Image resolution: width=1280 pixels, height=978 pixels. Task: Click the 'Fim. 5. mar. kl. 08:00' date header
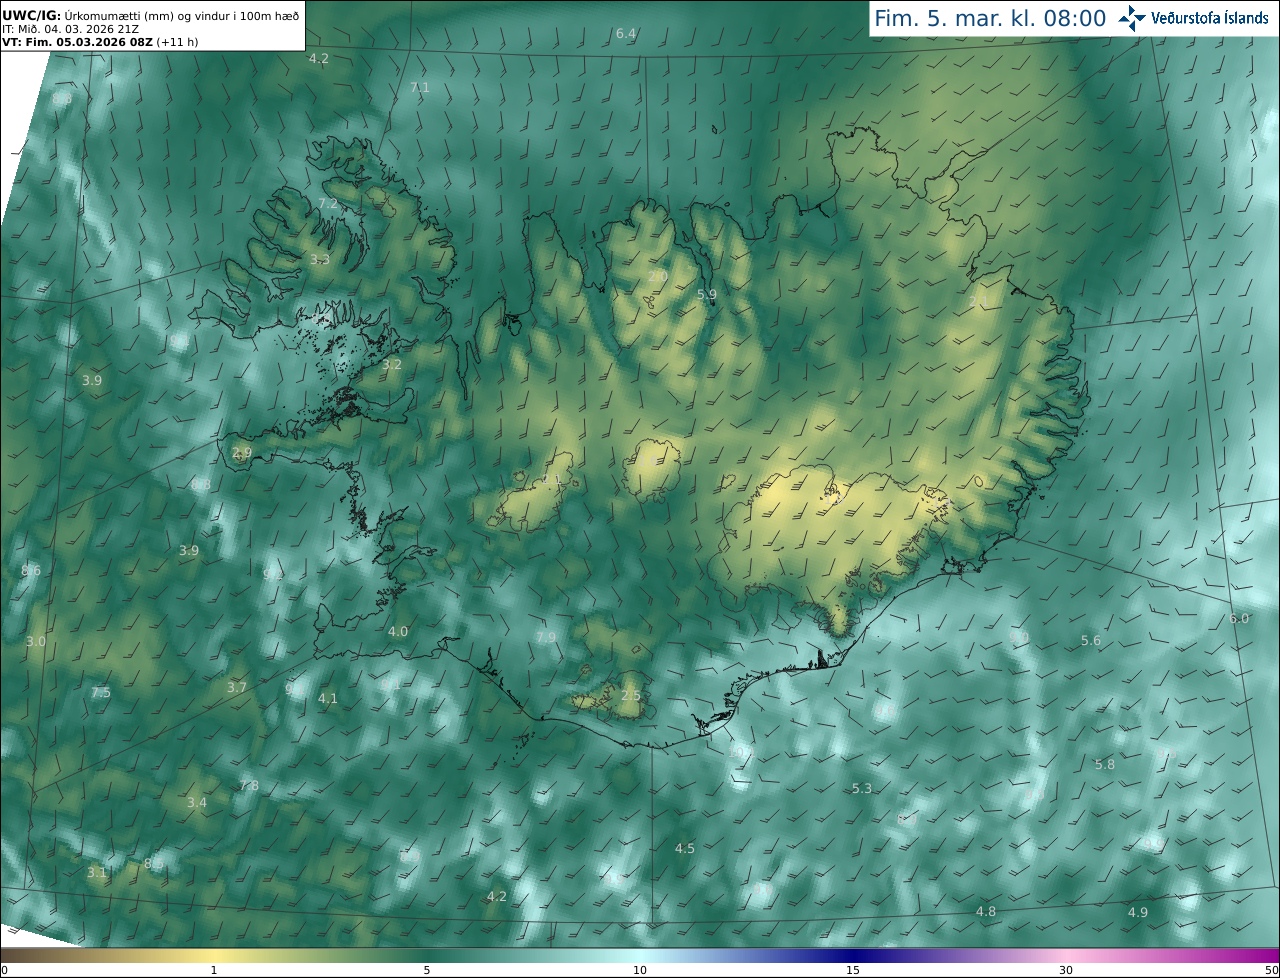click(990, 18)
